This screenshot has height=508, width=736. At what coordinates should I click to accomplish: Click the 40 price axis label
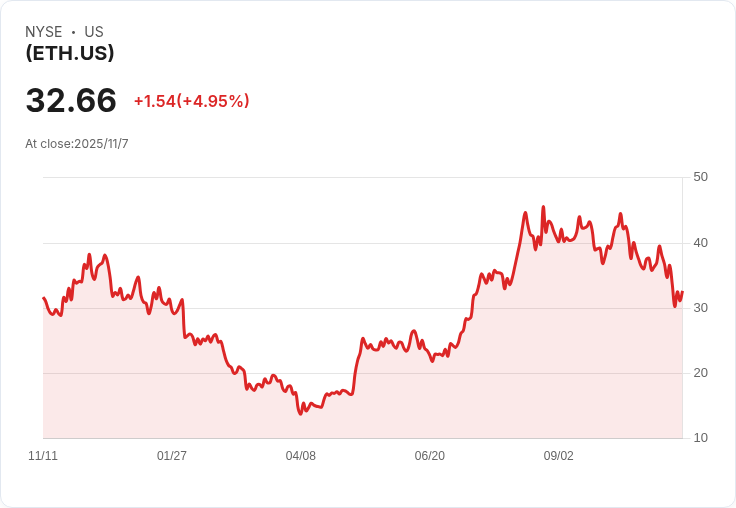point(700,243)
